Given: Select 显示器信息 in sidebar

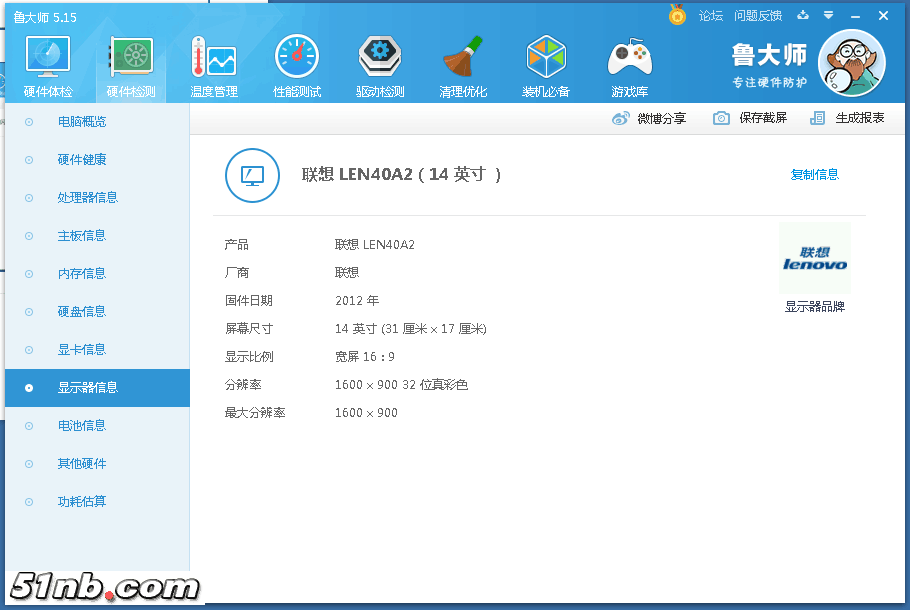Looking at the screenshot, I should pos(98,388).
